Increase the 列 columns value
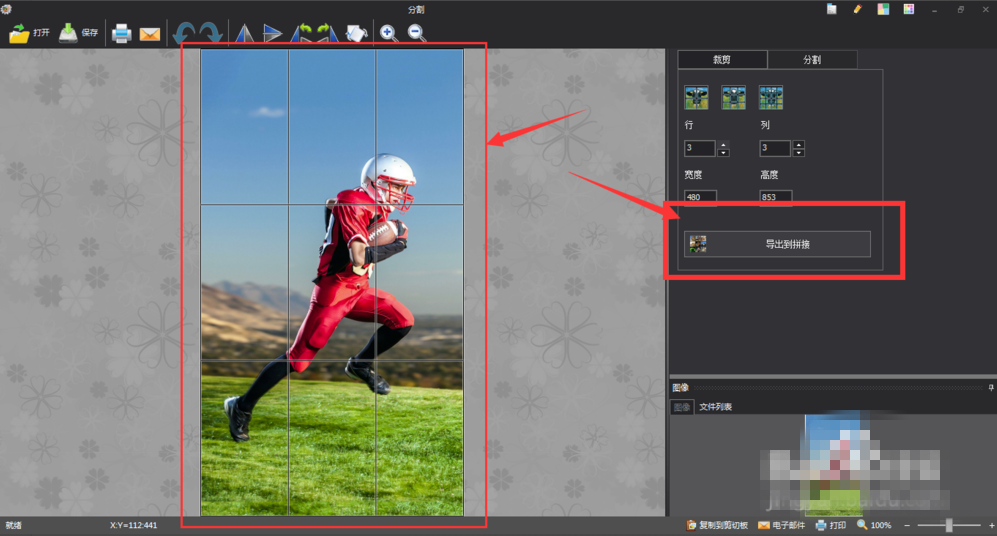The width and height of the screenshot is (997, 536). click(799, 144)
